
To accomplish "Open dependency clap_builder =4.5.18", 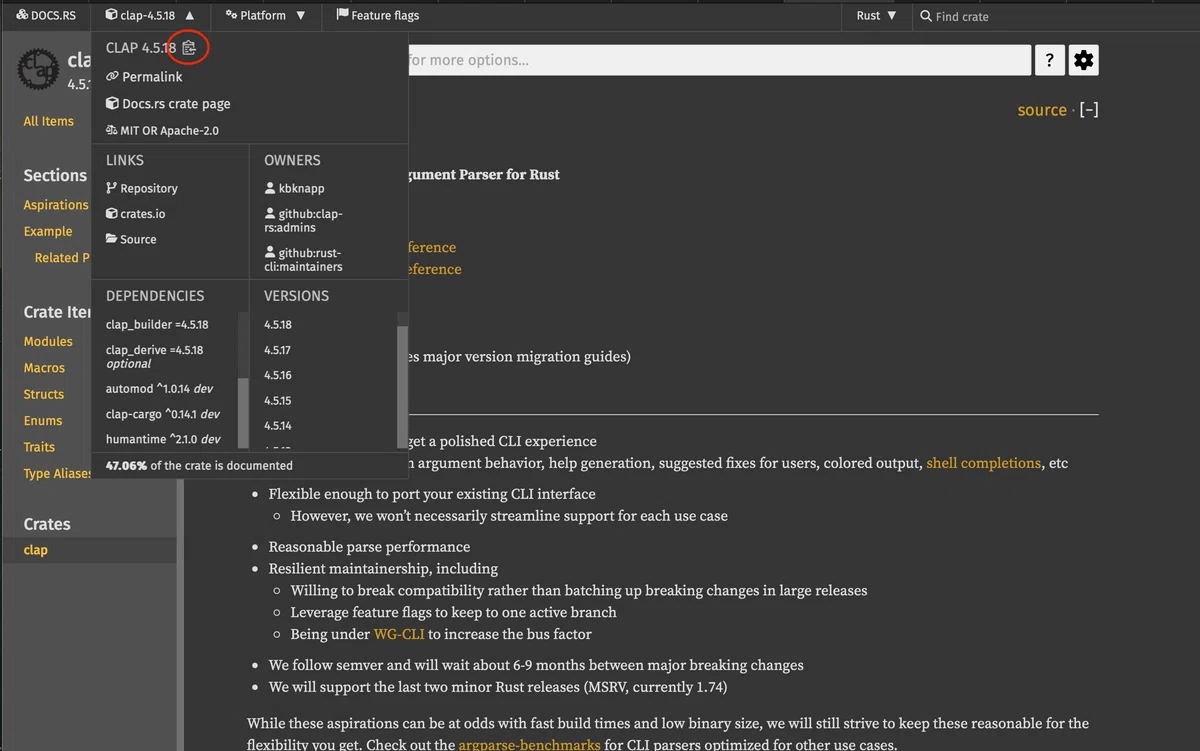I will (x=157, y=324).
